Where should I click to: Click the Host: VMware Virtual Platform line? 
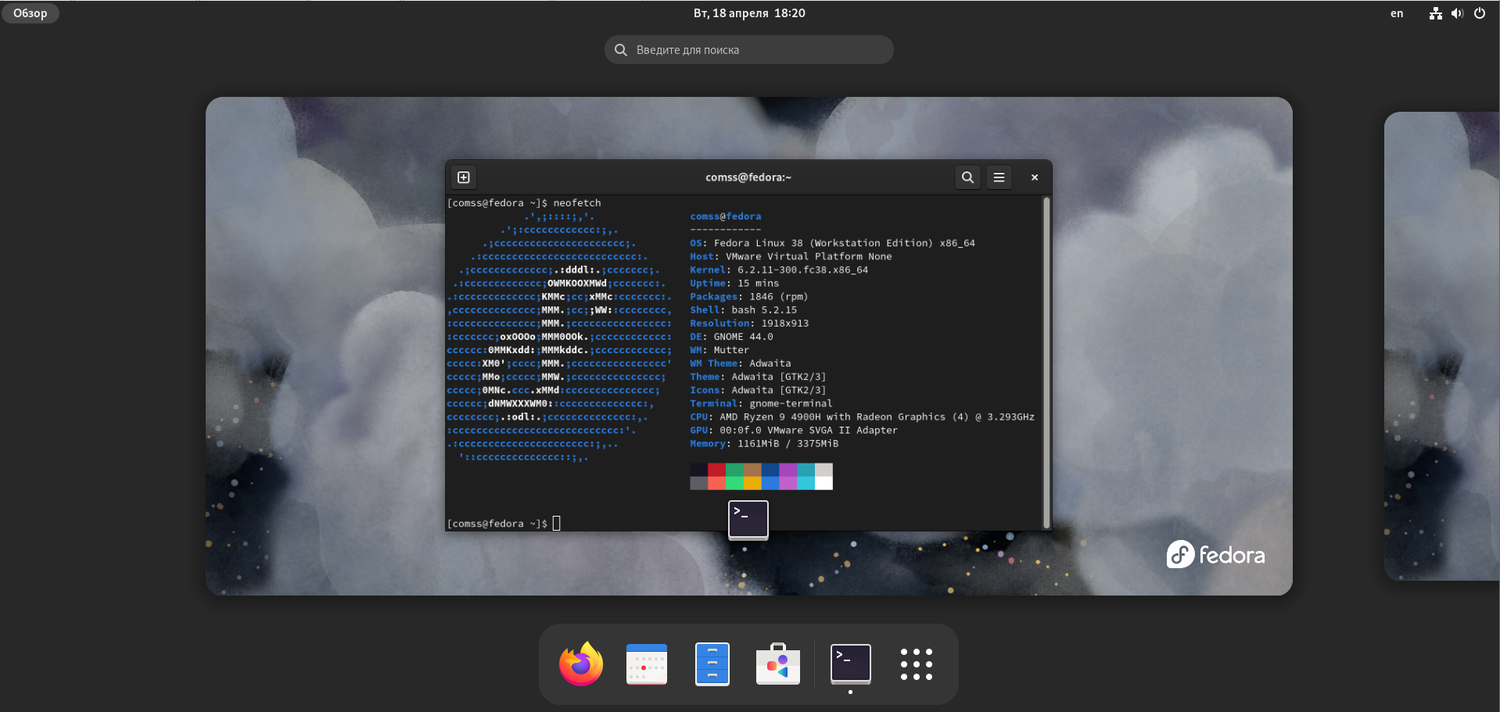(791, 257)
